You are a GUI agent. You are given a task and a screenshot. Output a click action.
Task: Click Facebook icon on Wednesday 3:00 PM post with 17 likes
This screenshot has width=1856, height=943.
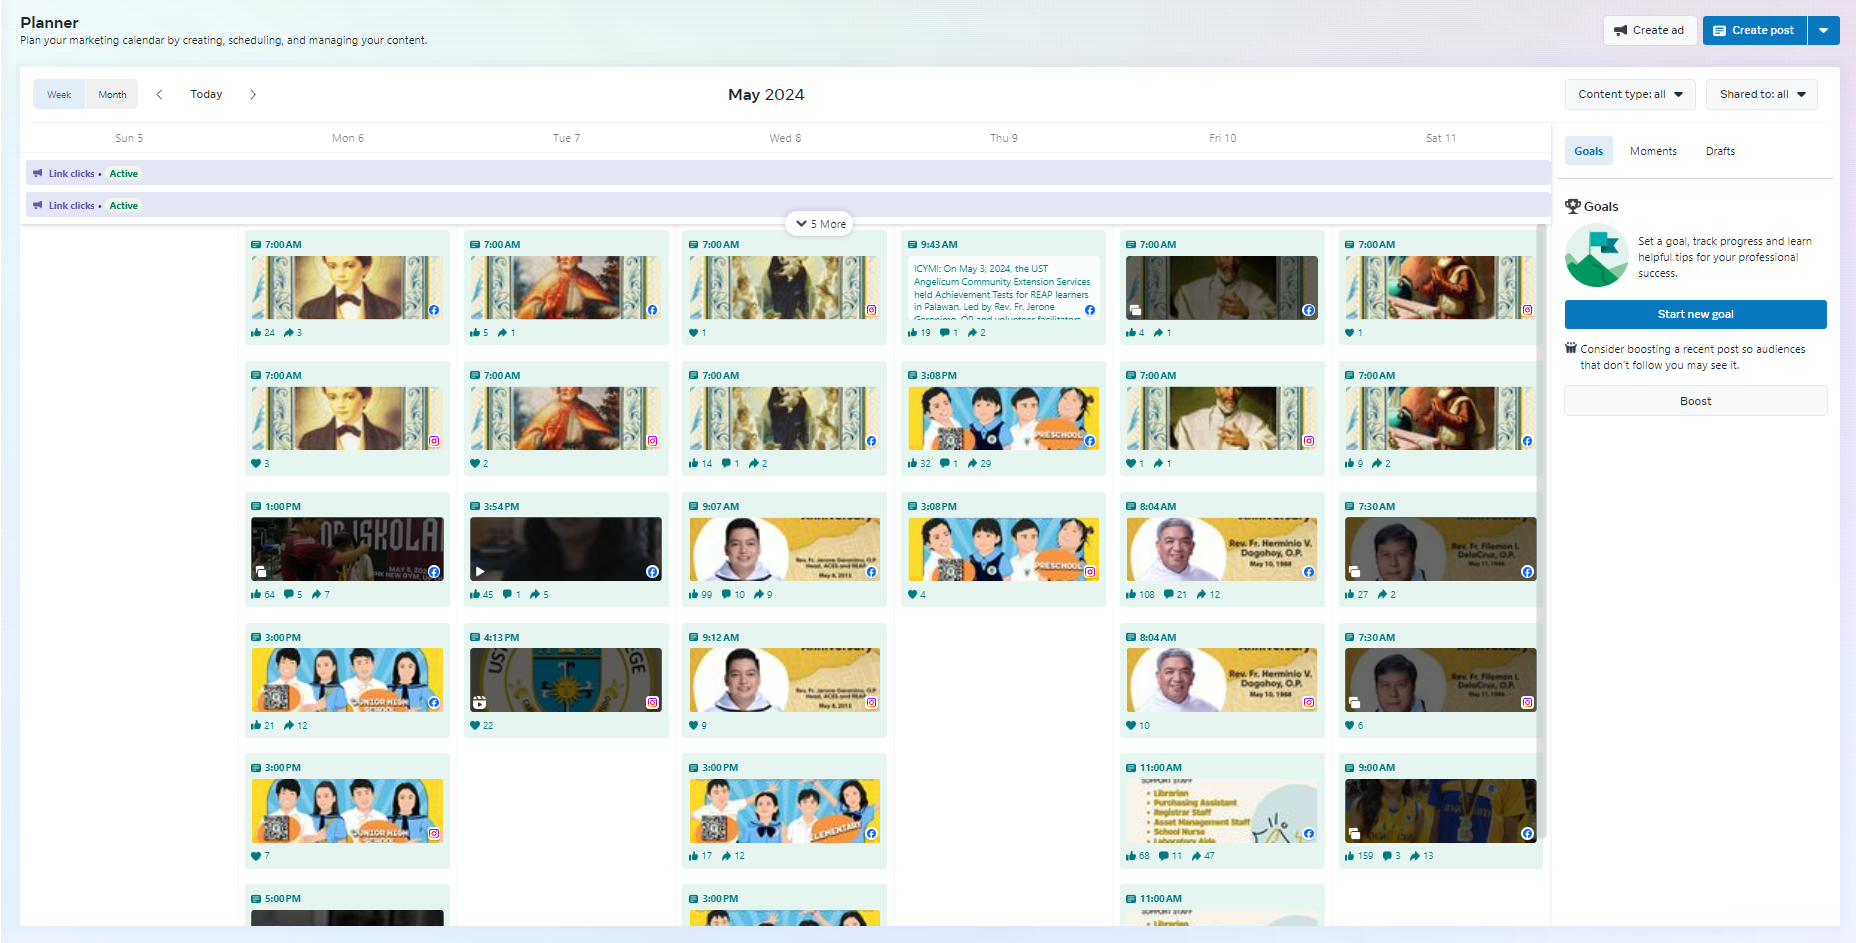coord(871,834)
